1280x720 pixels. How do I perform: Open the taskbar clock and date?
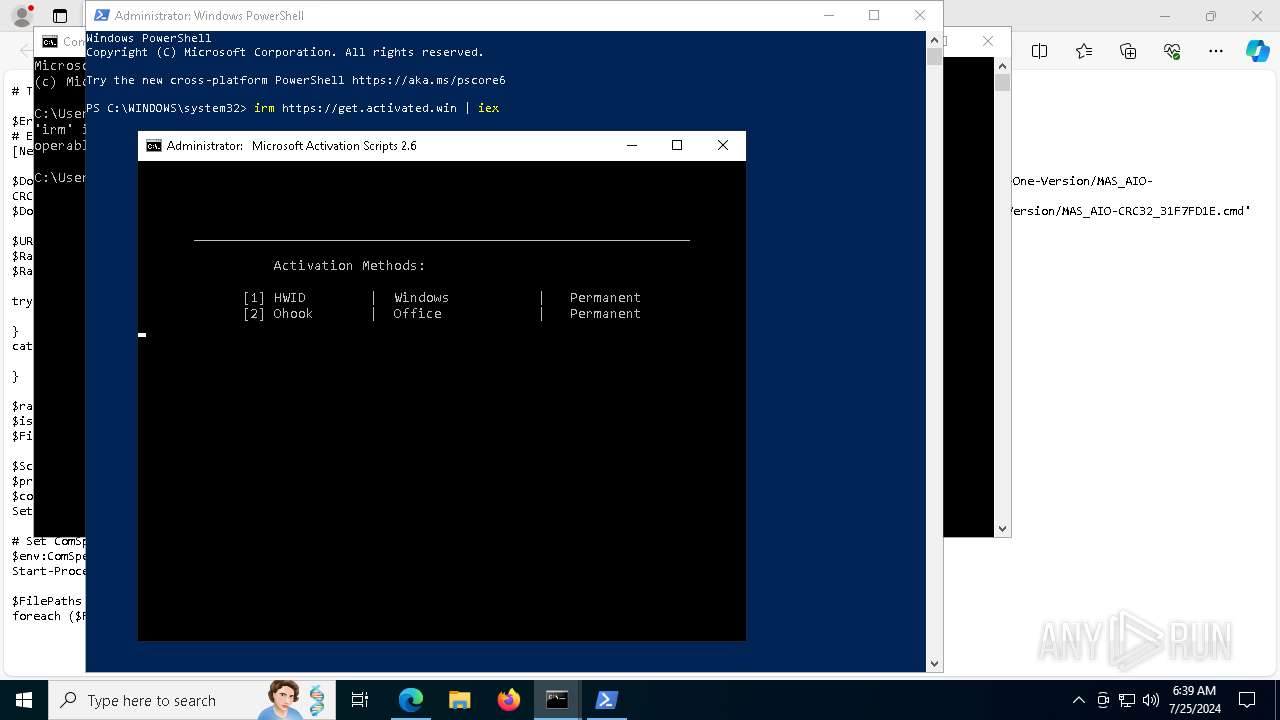(x=1196, y=700)
